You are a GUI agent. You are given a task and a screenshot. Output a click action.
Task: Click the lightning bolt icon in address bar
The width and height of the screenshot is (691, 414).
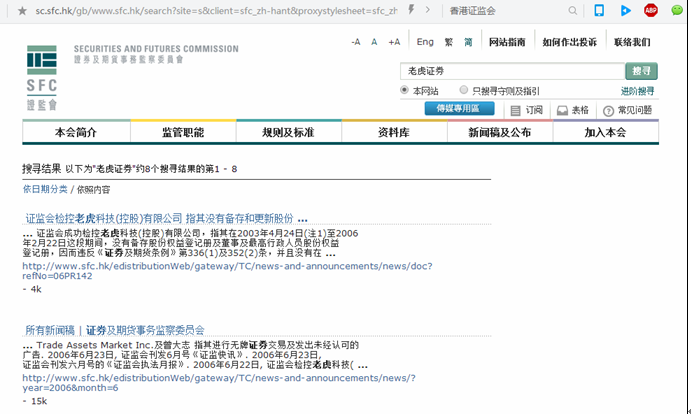tap(413, 10)
